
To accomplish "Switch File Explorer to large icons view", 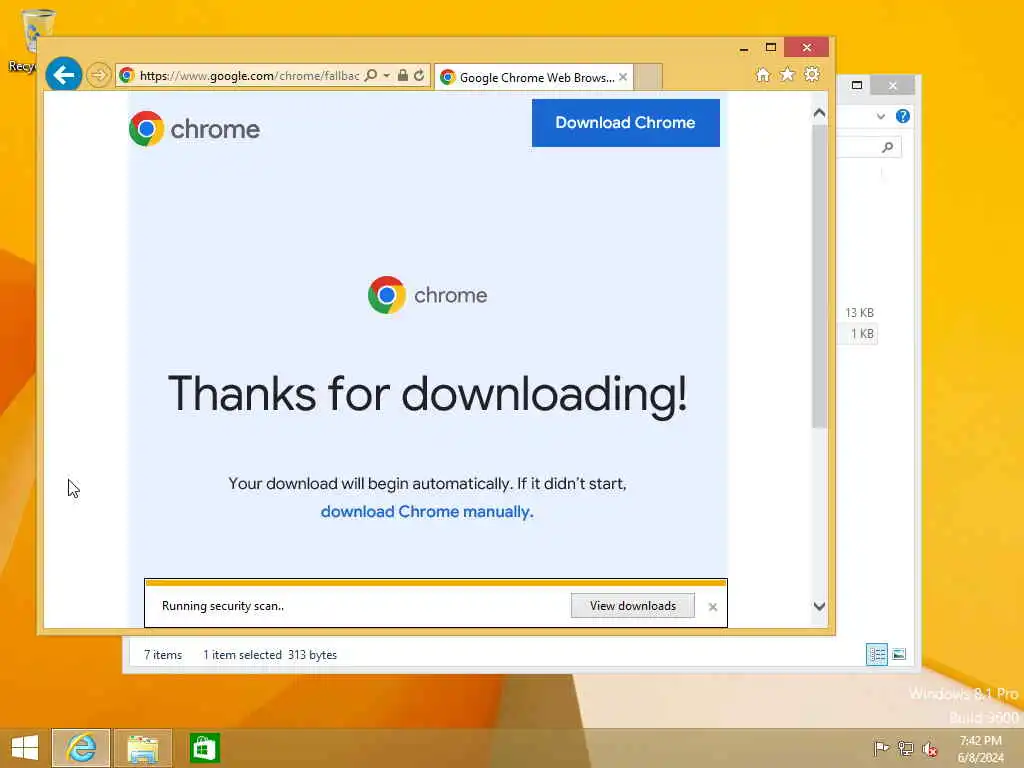I will click(899, 654).
